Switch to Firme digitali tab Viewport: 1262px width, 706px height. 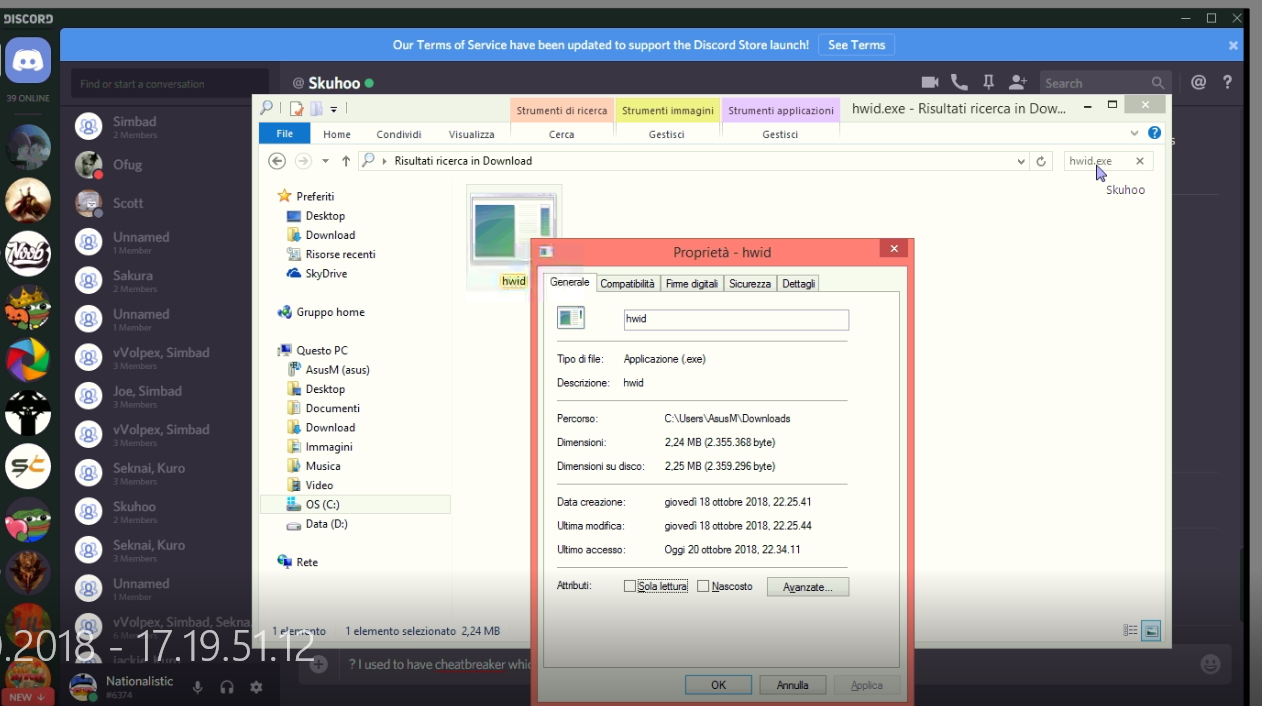click(692, 284)
